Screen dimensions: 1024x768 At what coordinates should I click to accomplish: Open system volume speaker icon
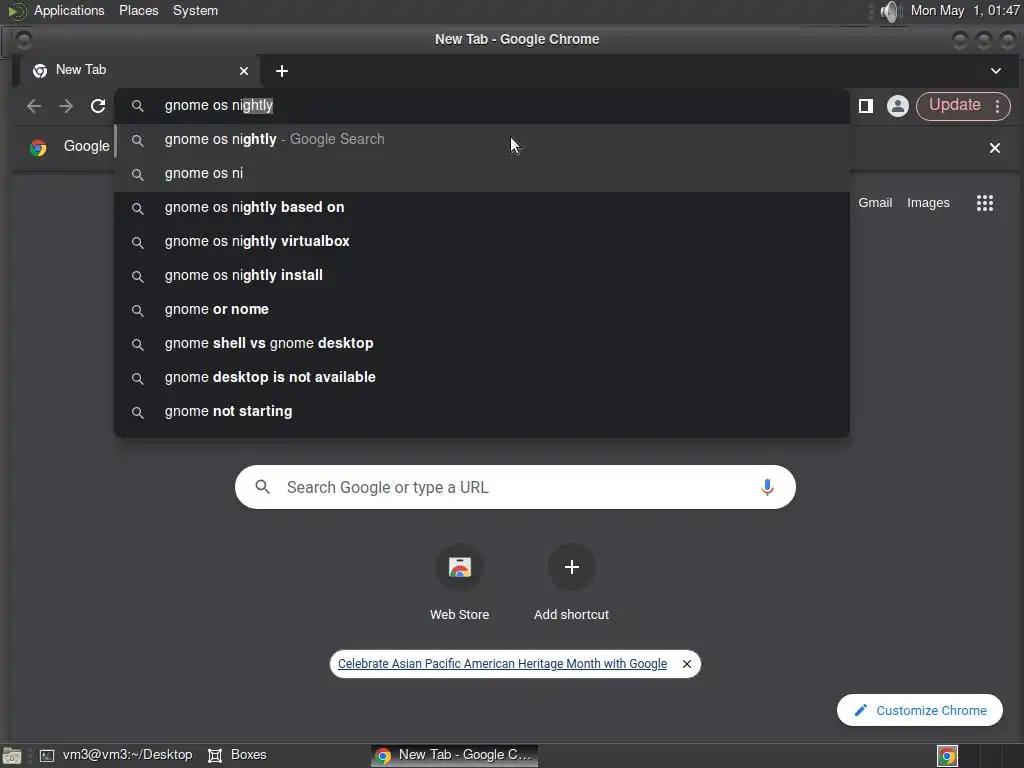[889, 11]
